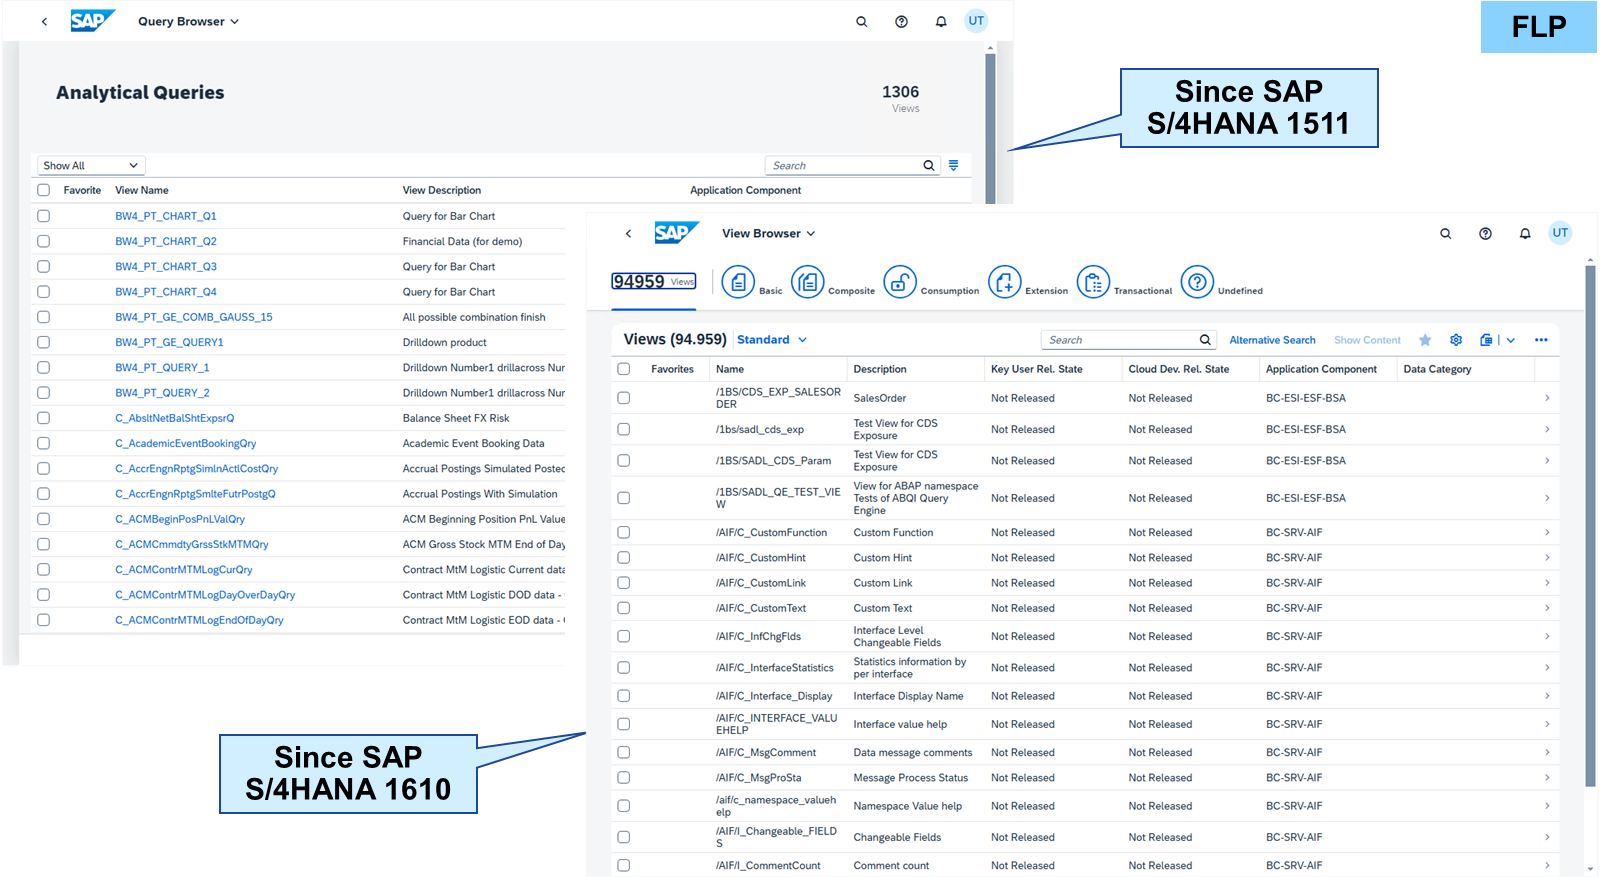Click Cloud Dev. Rel. State column header
Viewport: 1600px width, 877px height.
1178,369
